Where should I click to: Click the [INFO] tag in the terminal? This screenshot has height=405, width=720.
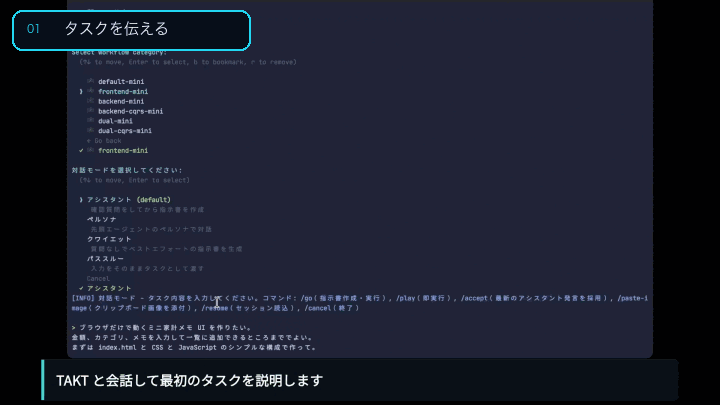coord(83,298)
